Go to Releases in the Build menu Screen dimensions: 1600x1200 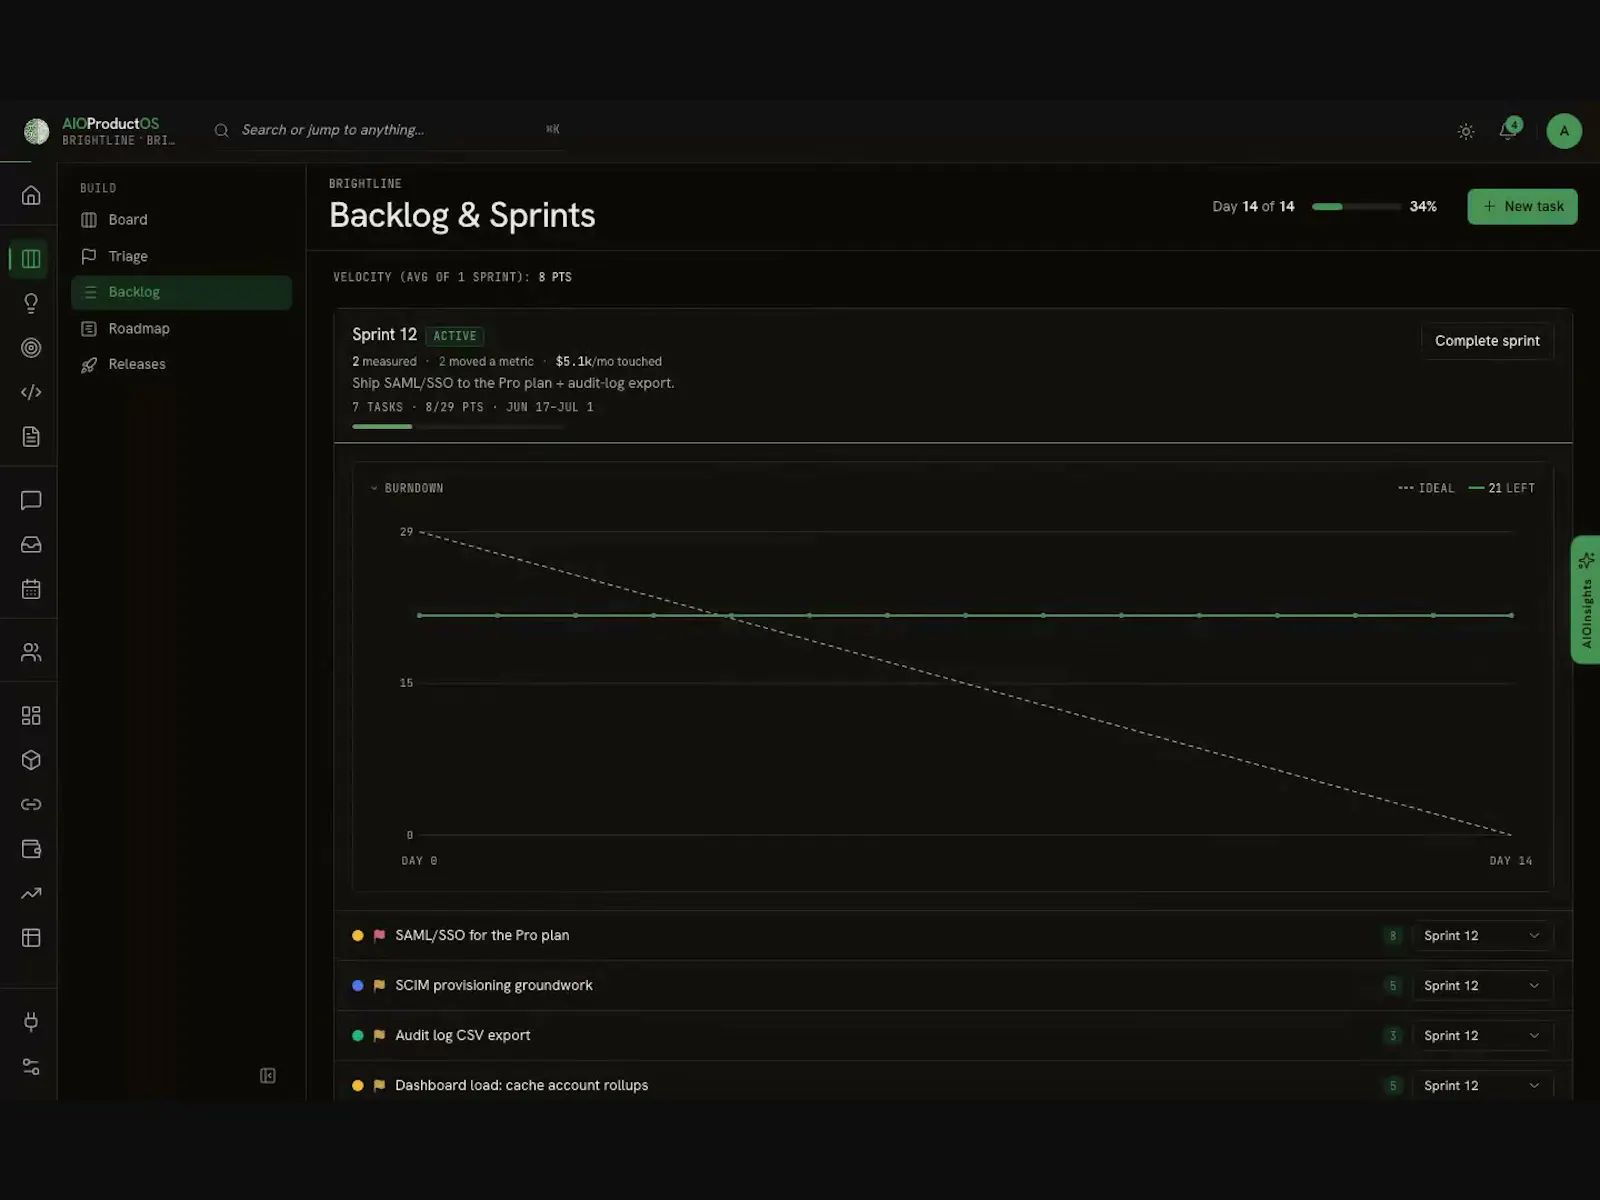pos(181,364)
